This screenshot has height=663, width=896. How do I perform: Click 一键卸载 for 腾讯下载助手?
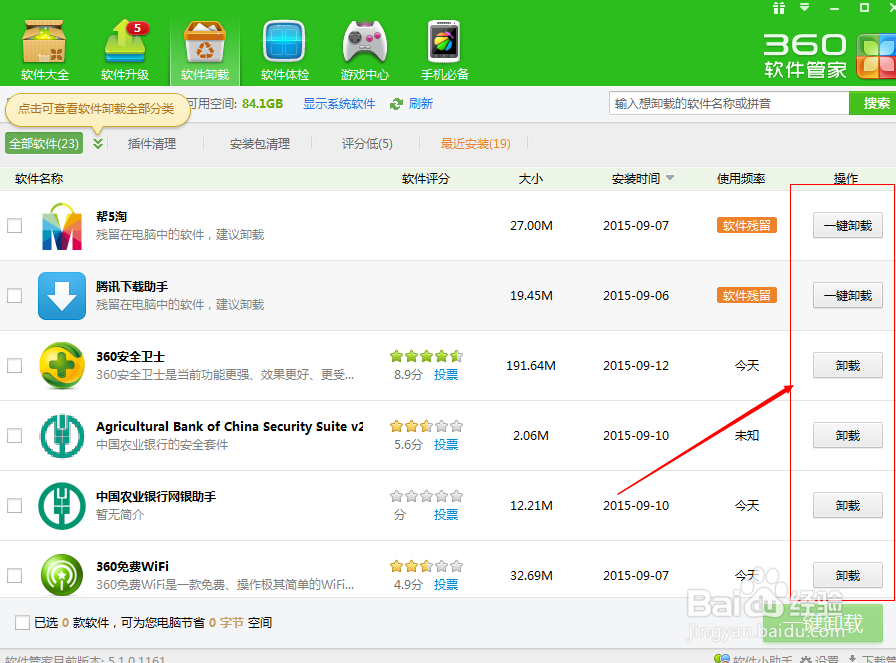847,295
